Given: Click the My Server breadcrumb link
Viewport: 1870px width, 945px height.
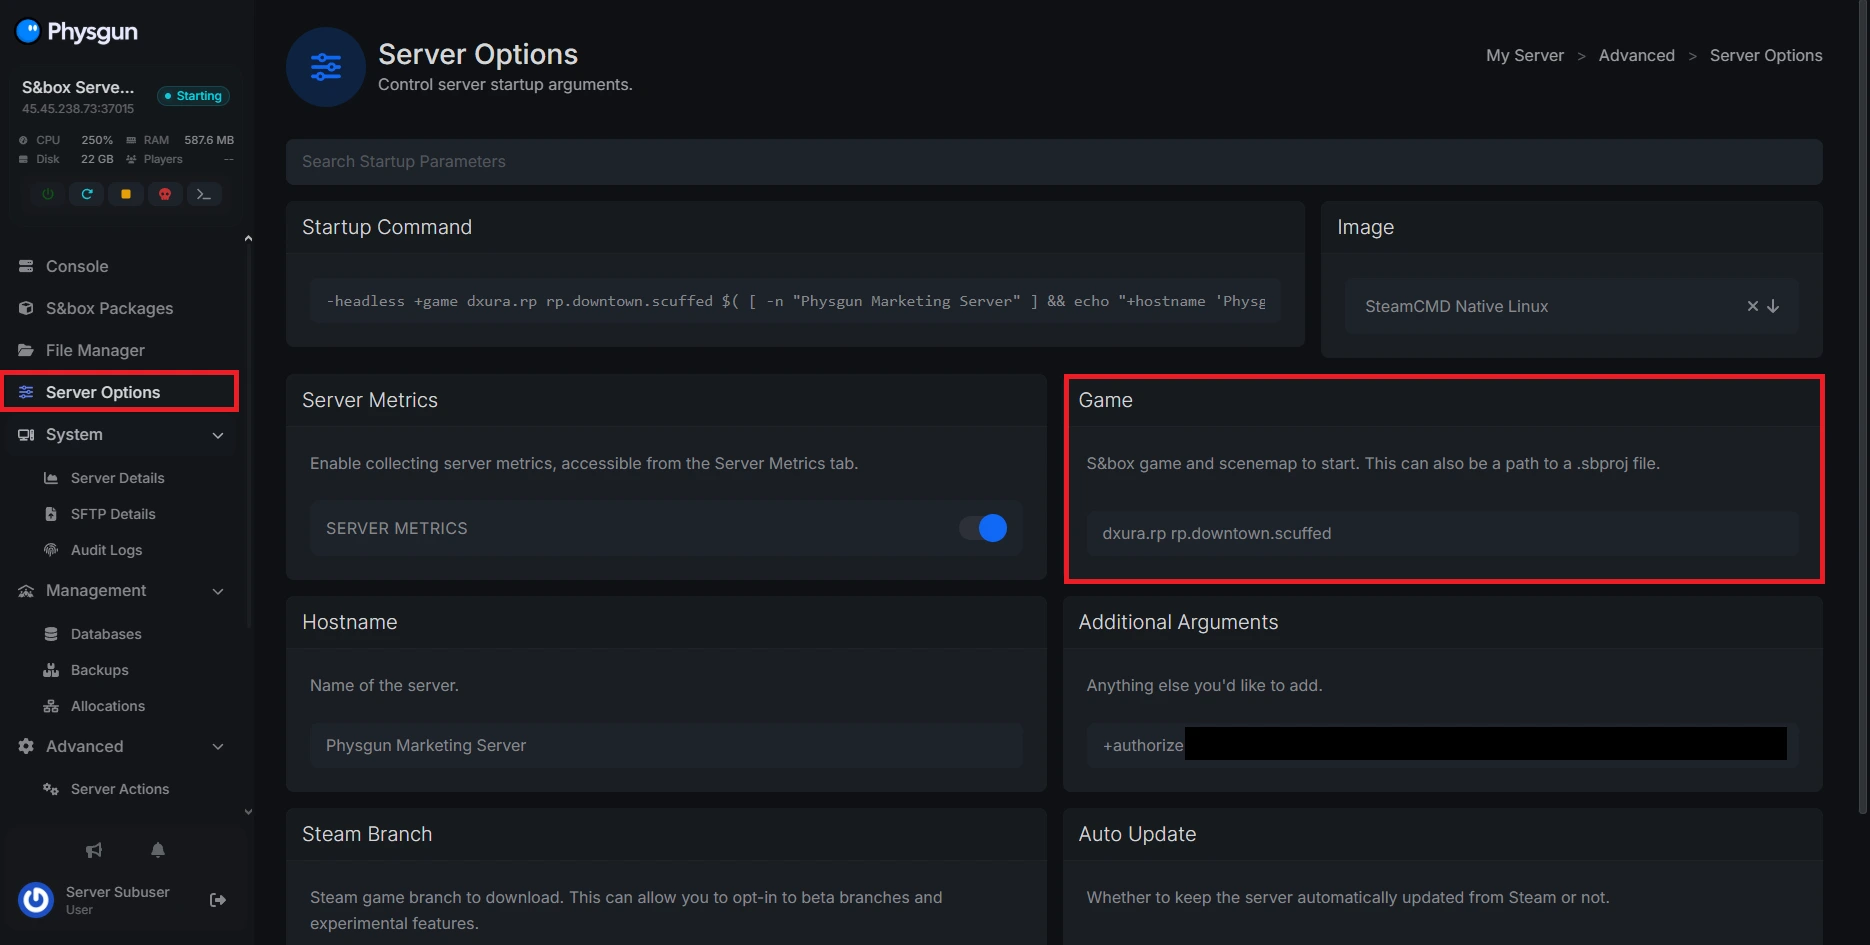Looking at the screenshot, I should (1525, 55).
